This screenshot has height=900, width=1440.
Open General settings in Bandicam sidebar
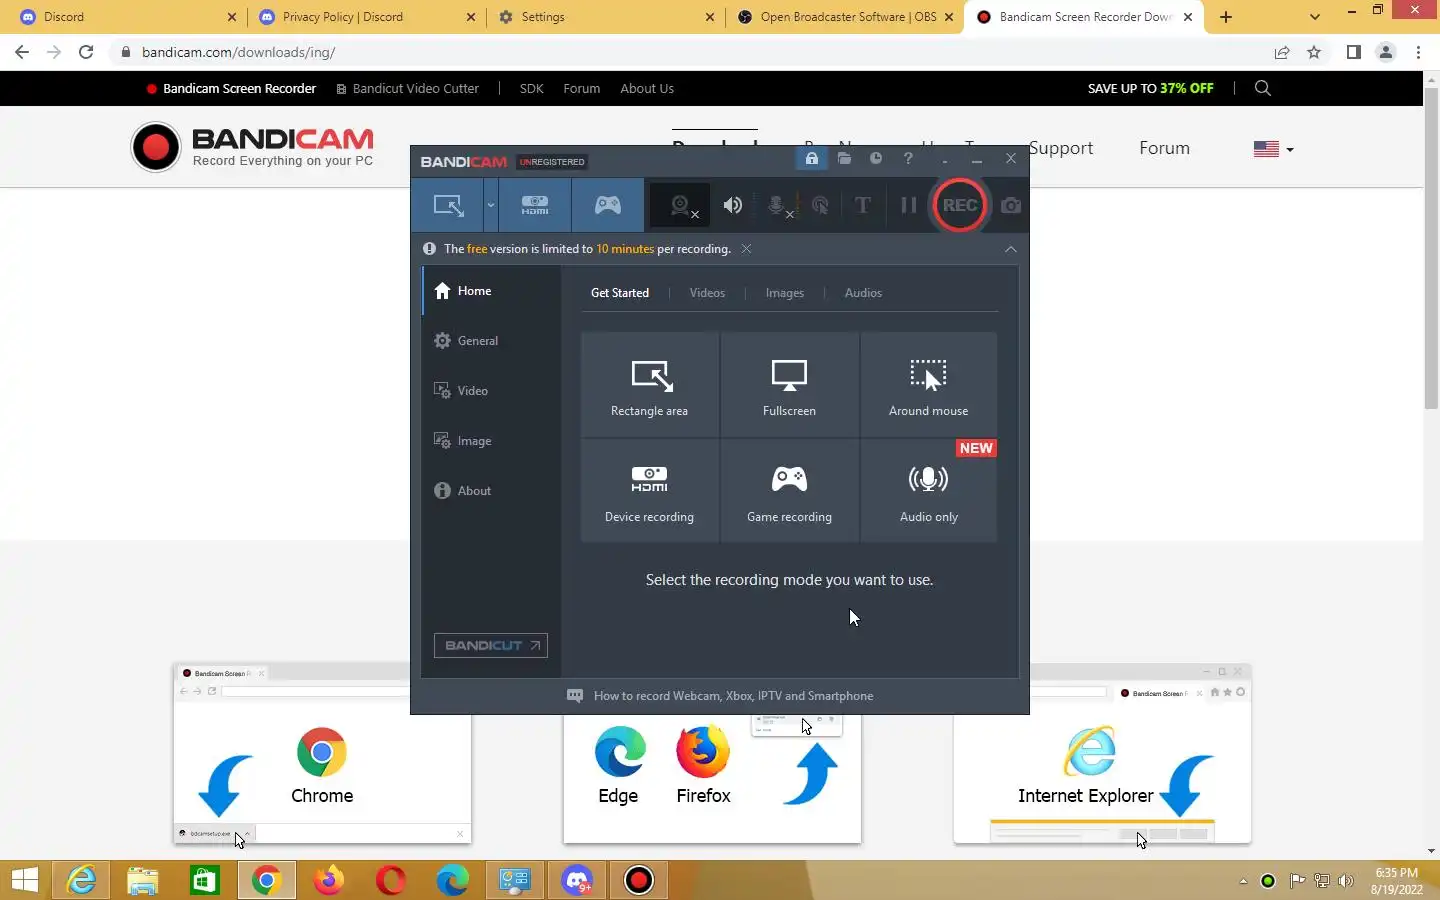tap(490, 341)
